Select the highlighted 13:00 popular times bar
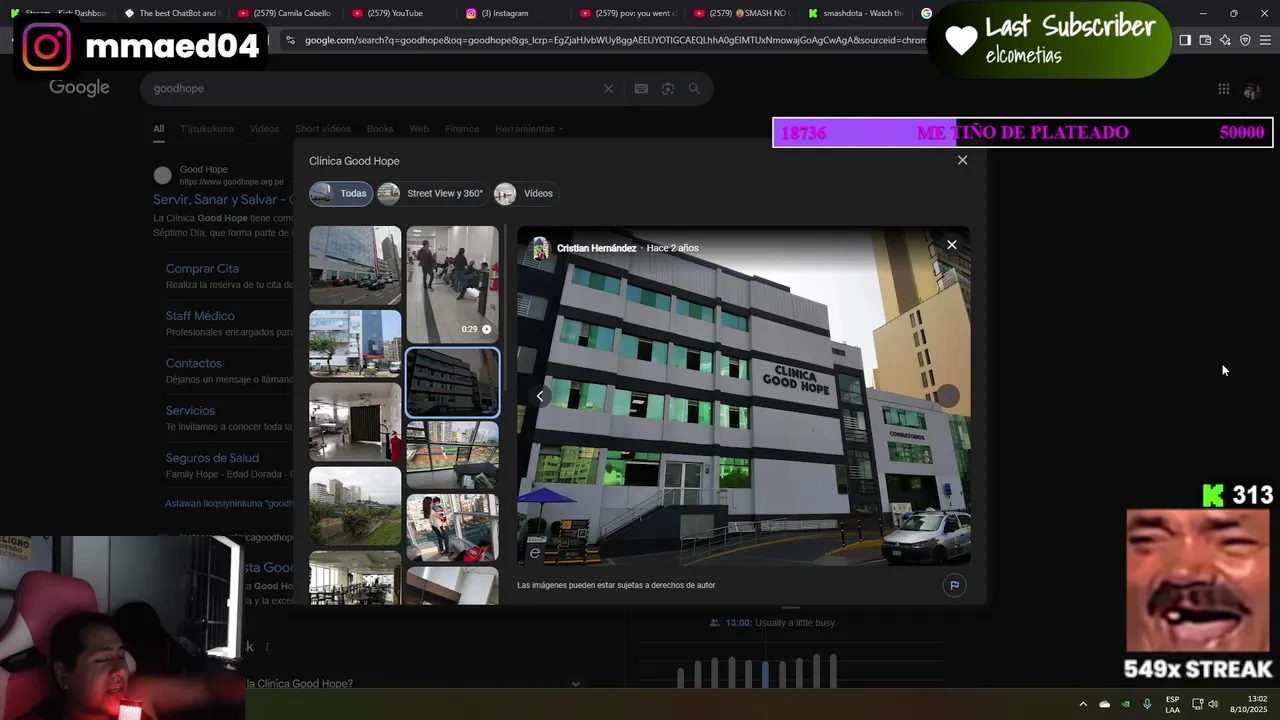This screenshot has width=1280, height=720. pyautogui.click(x=766, y=674)
